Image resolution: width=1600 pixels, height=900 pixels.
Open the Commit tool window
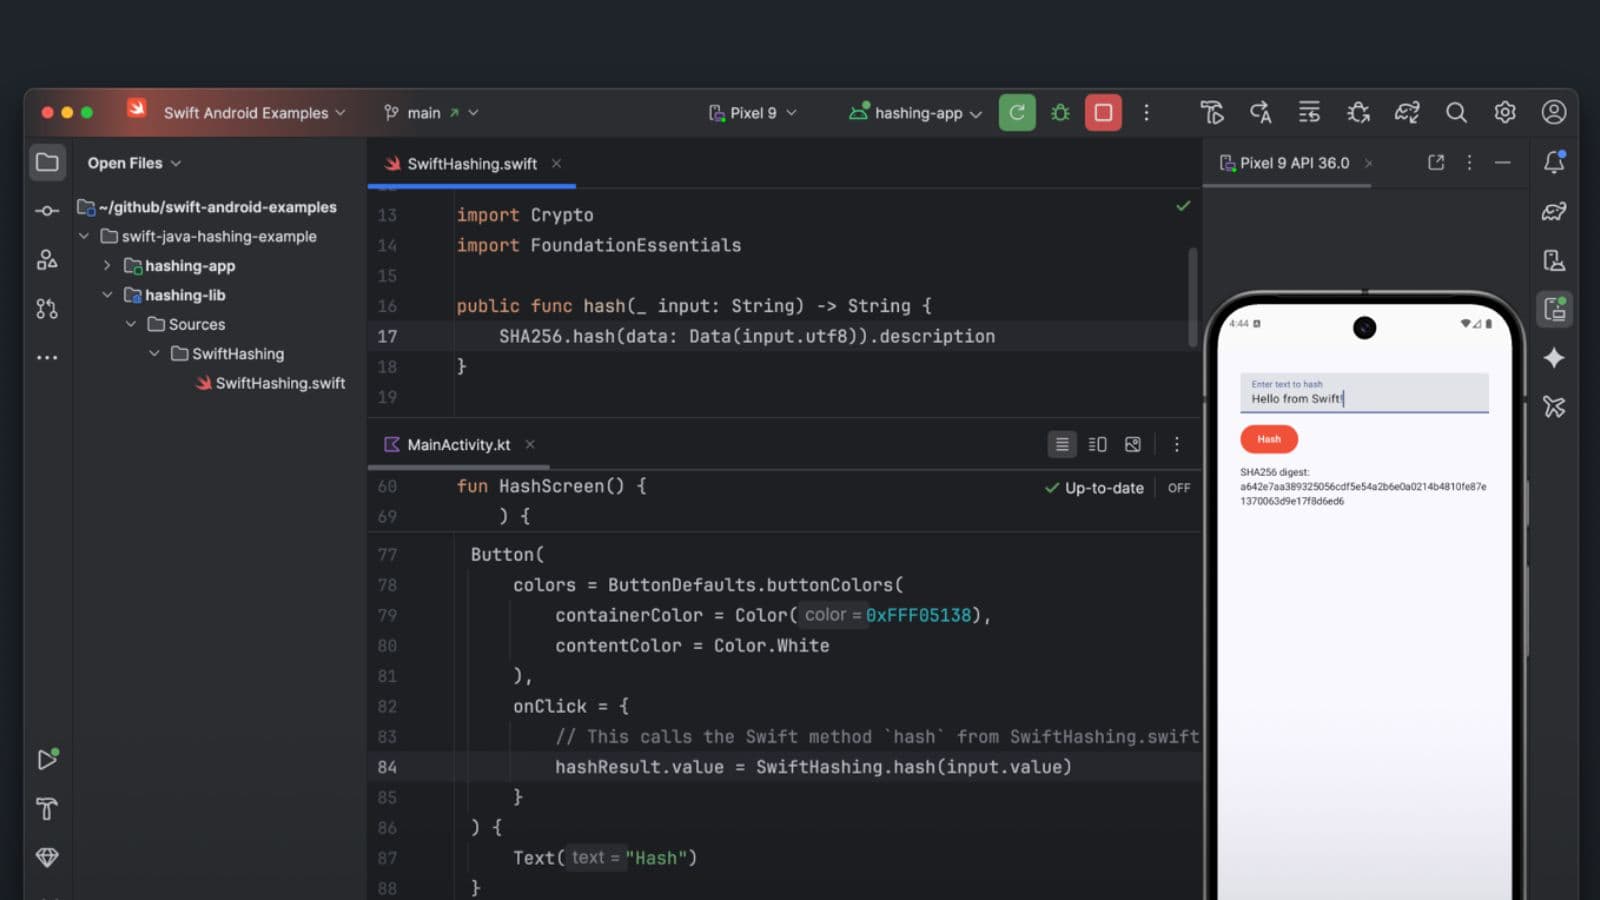47,211
